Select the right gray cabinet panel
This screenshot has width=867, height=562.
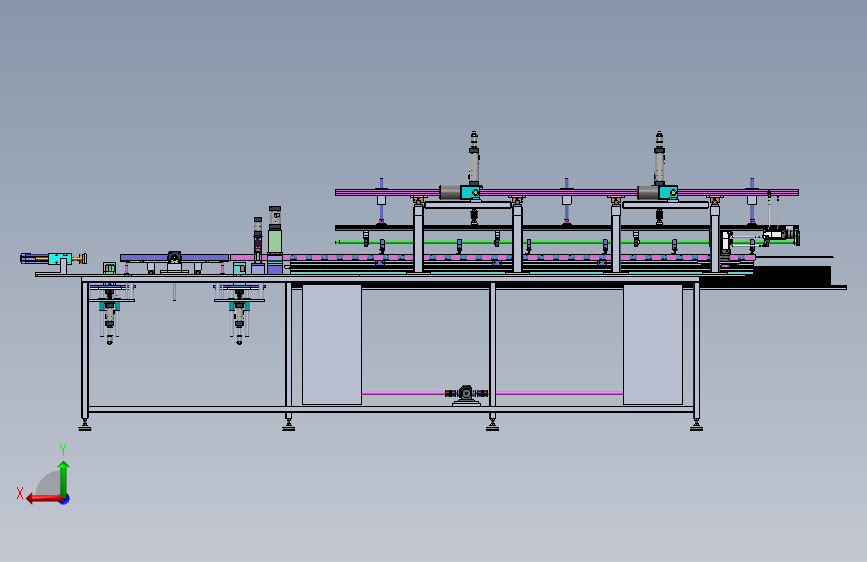pyautogui.click(x=652, y=344)
